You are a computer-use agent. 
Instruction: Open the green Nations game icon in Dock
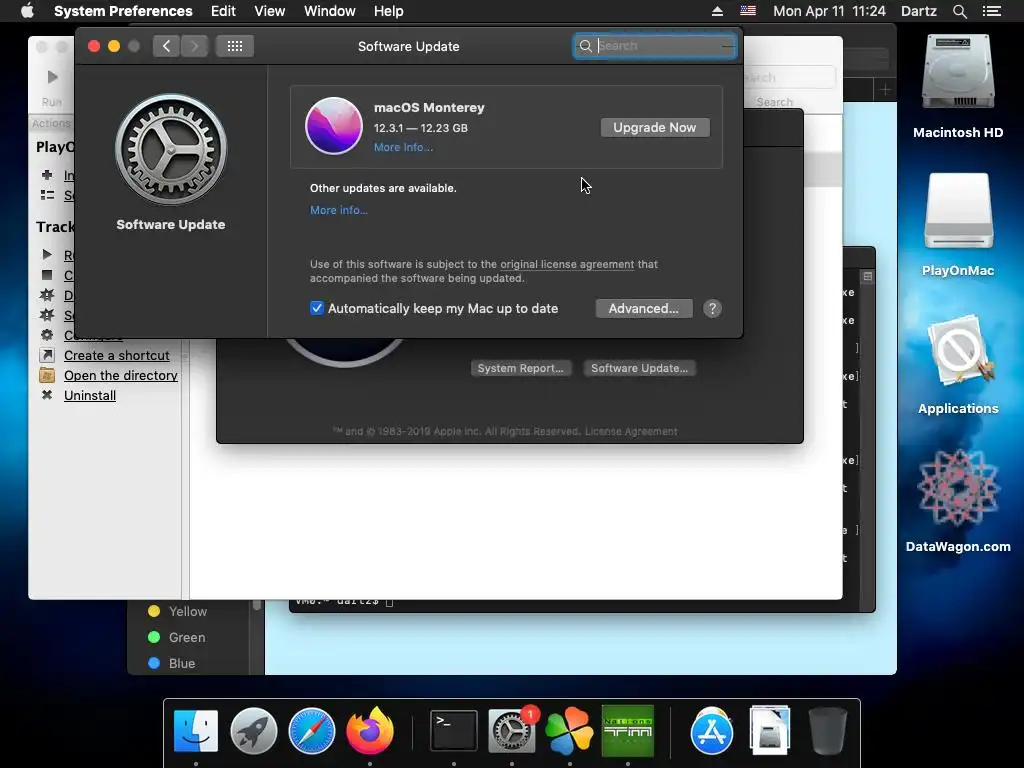pos(628,731)
